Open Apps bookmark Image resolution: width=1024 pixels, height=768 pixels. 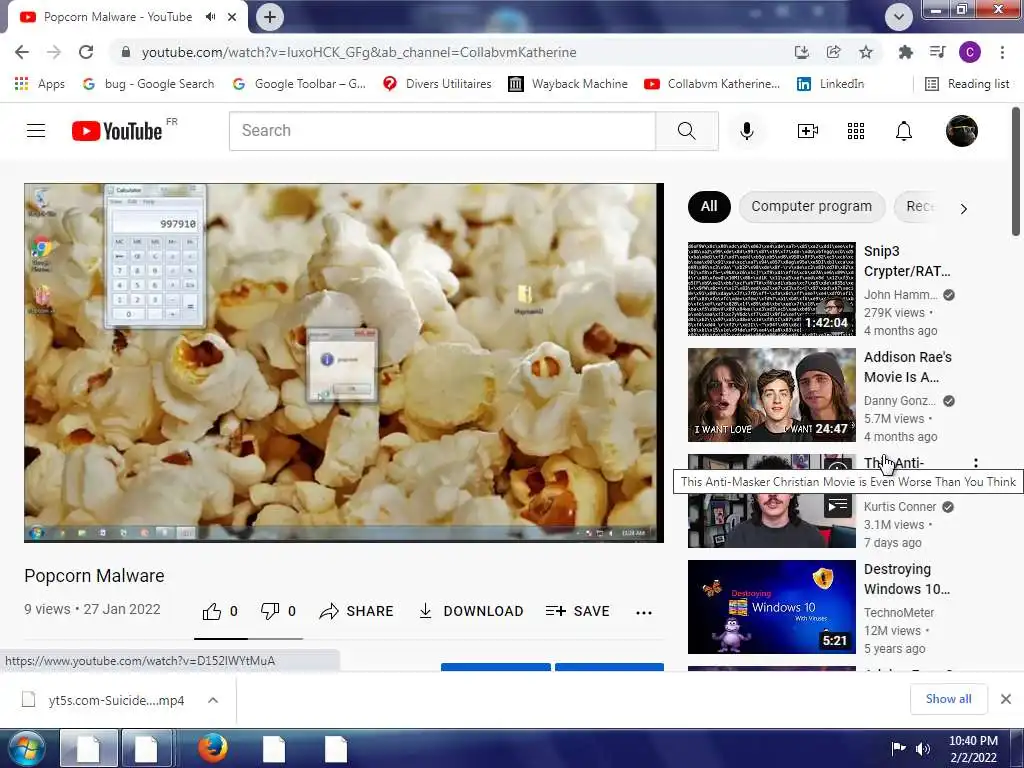(39, 84)
